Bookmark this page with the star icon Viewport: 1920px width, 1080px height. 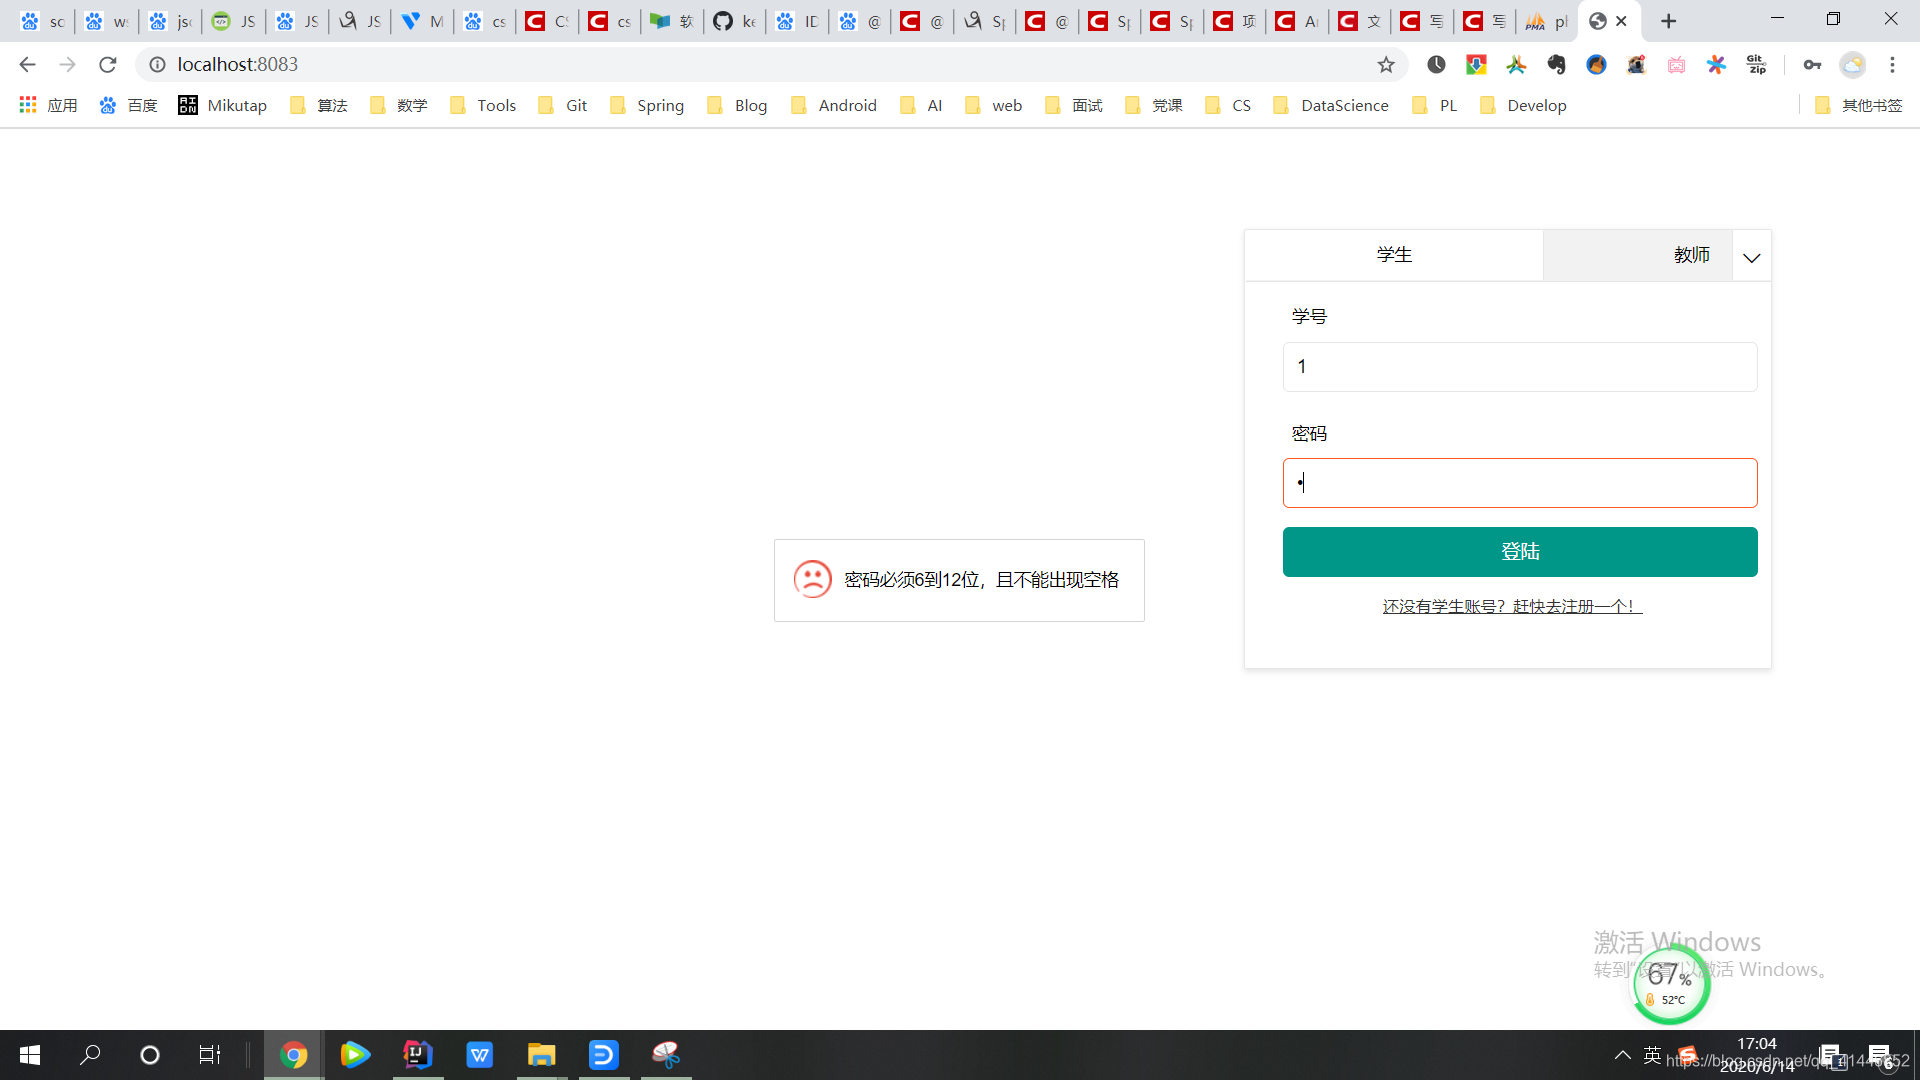tap(1386, 64)
